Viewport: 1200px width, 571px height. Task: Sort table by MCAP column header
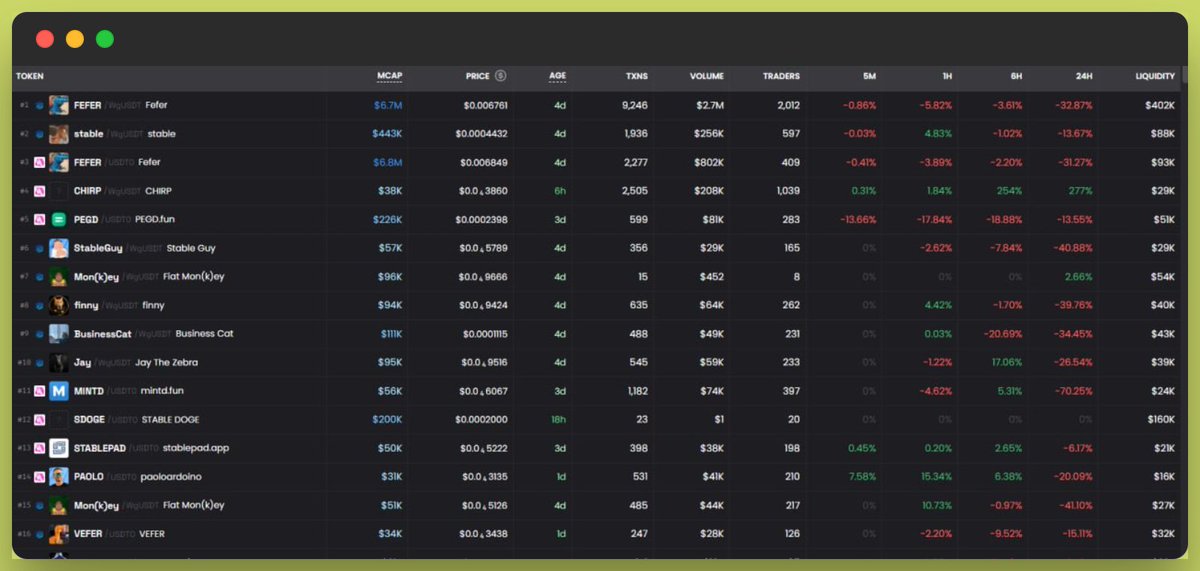point(389,76)
